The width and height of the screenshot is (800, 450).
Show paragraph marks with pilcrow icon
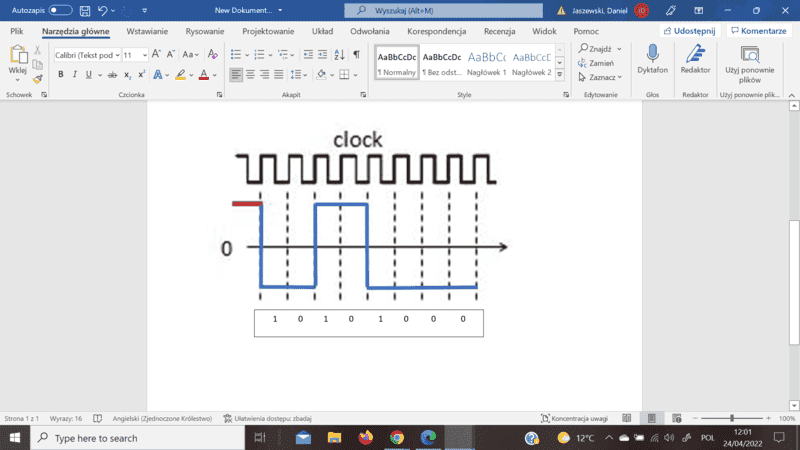tap(356, 55)
